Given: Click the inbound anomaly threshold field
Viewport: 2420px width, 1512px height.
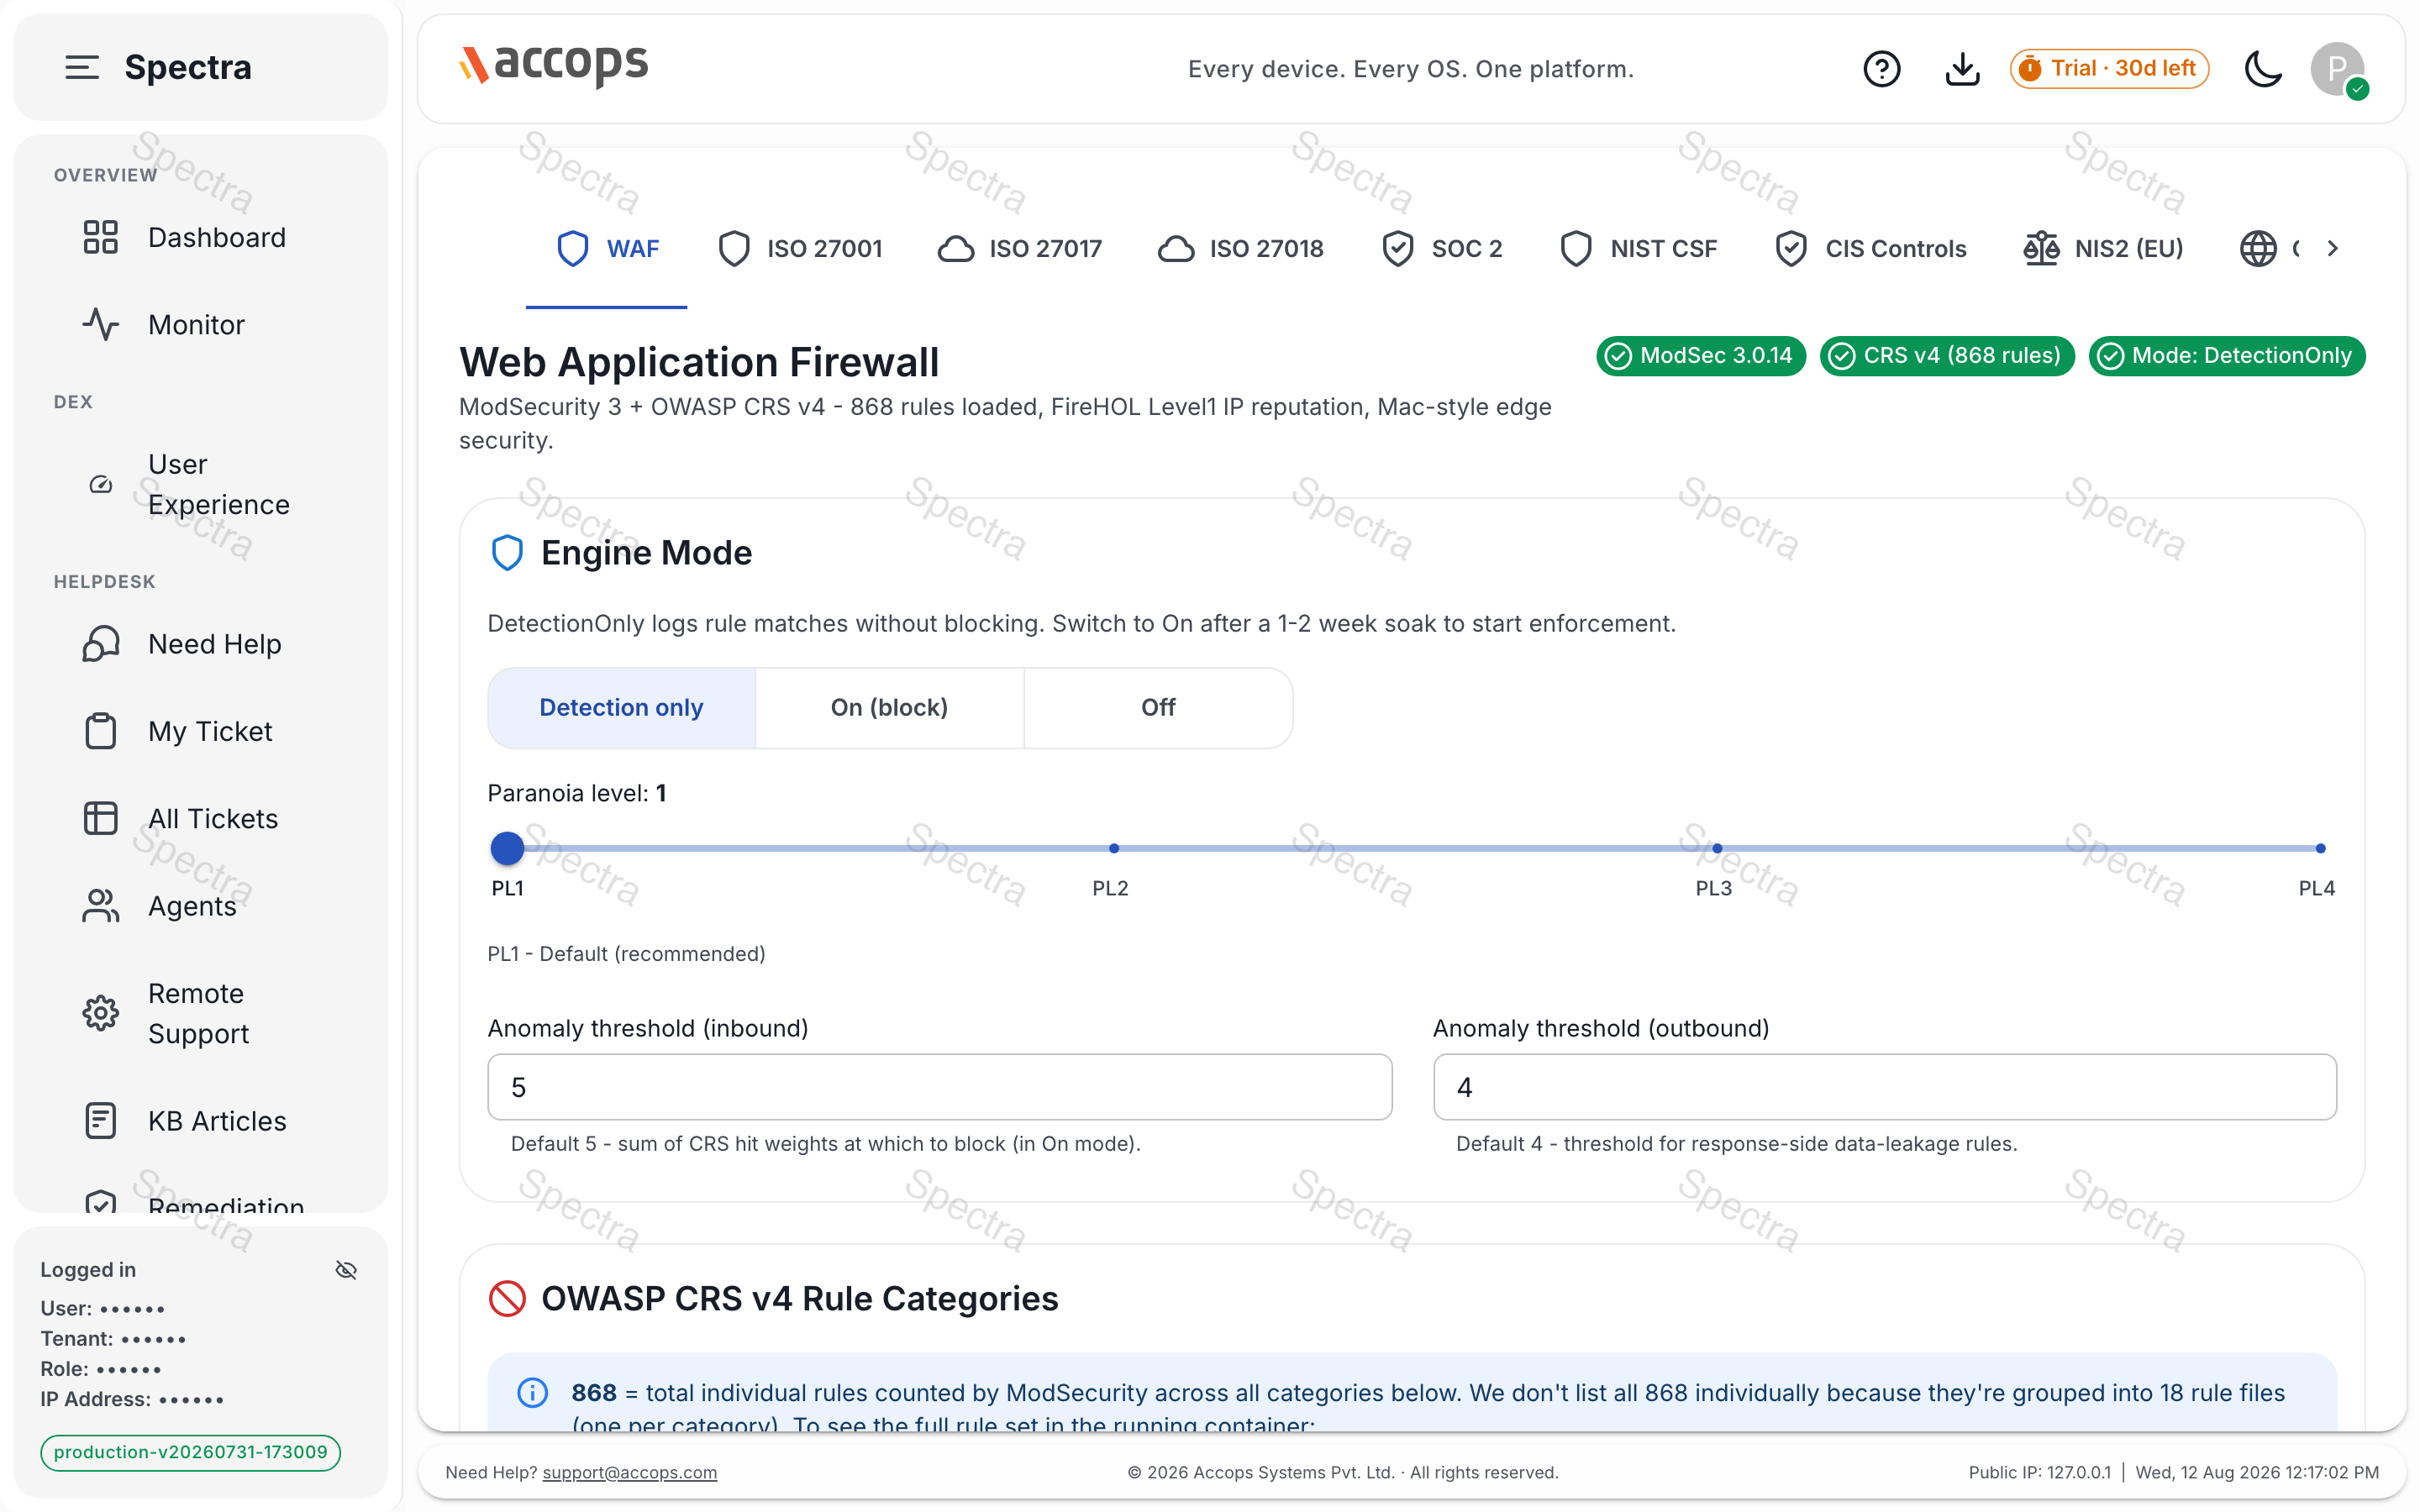Looking at the screenshot, I should tap(939, 1087).
